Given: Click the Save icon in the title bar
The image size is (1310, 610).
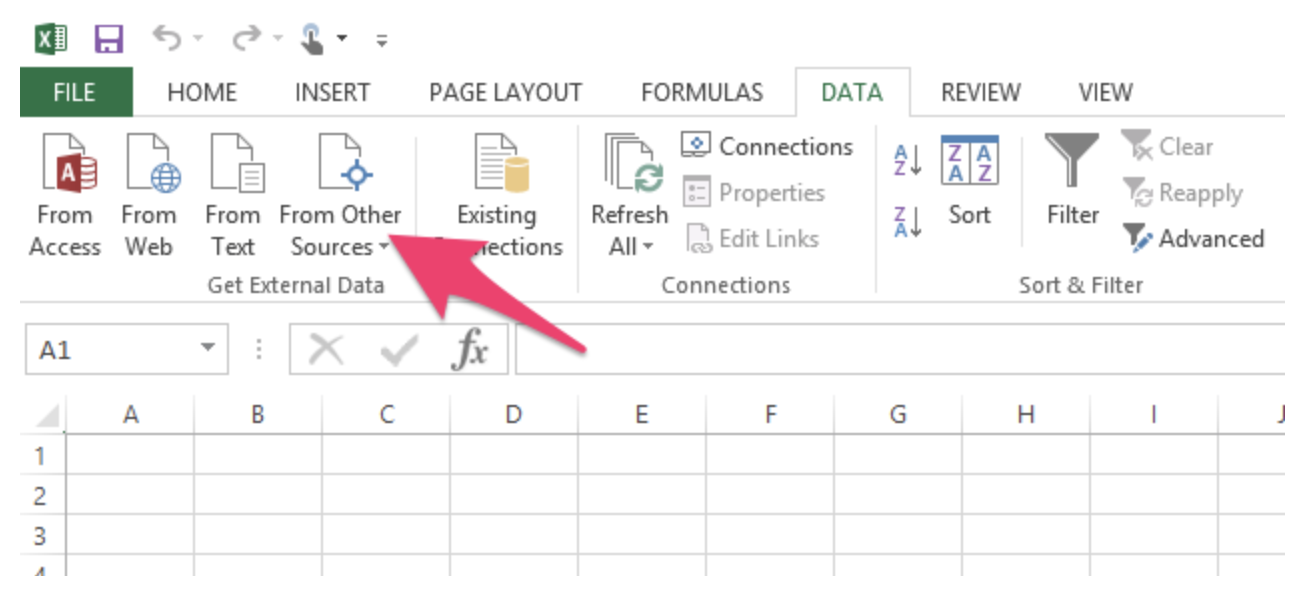Looking at the screenshot, I should [109, 40].
